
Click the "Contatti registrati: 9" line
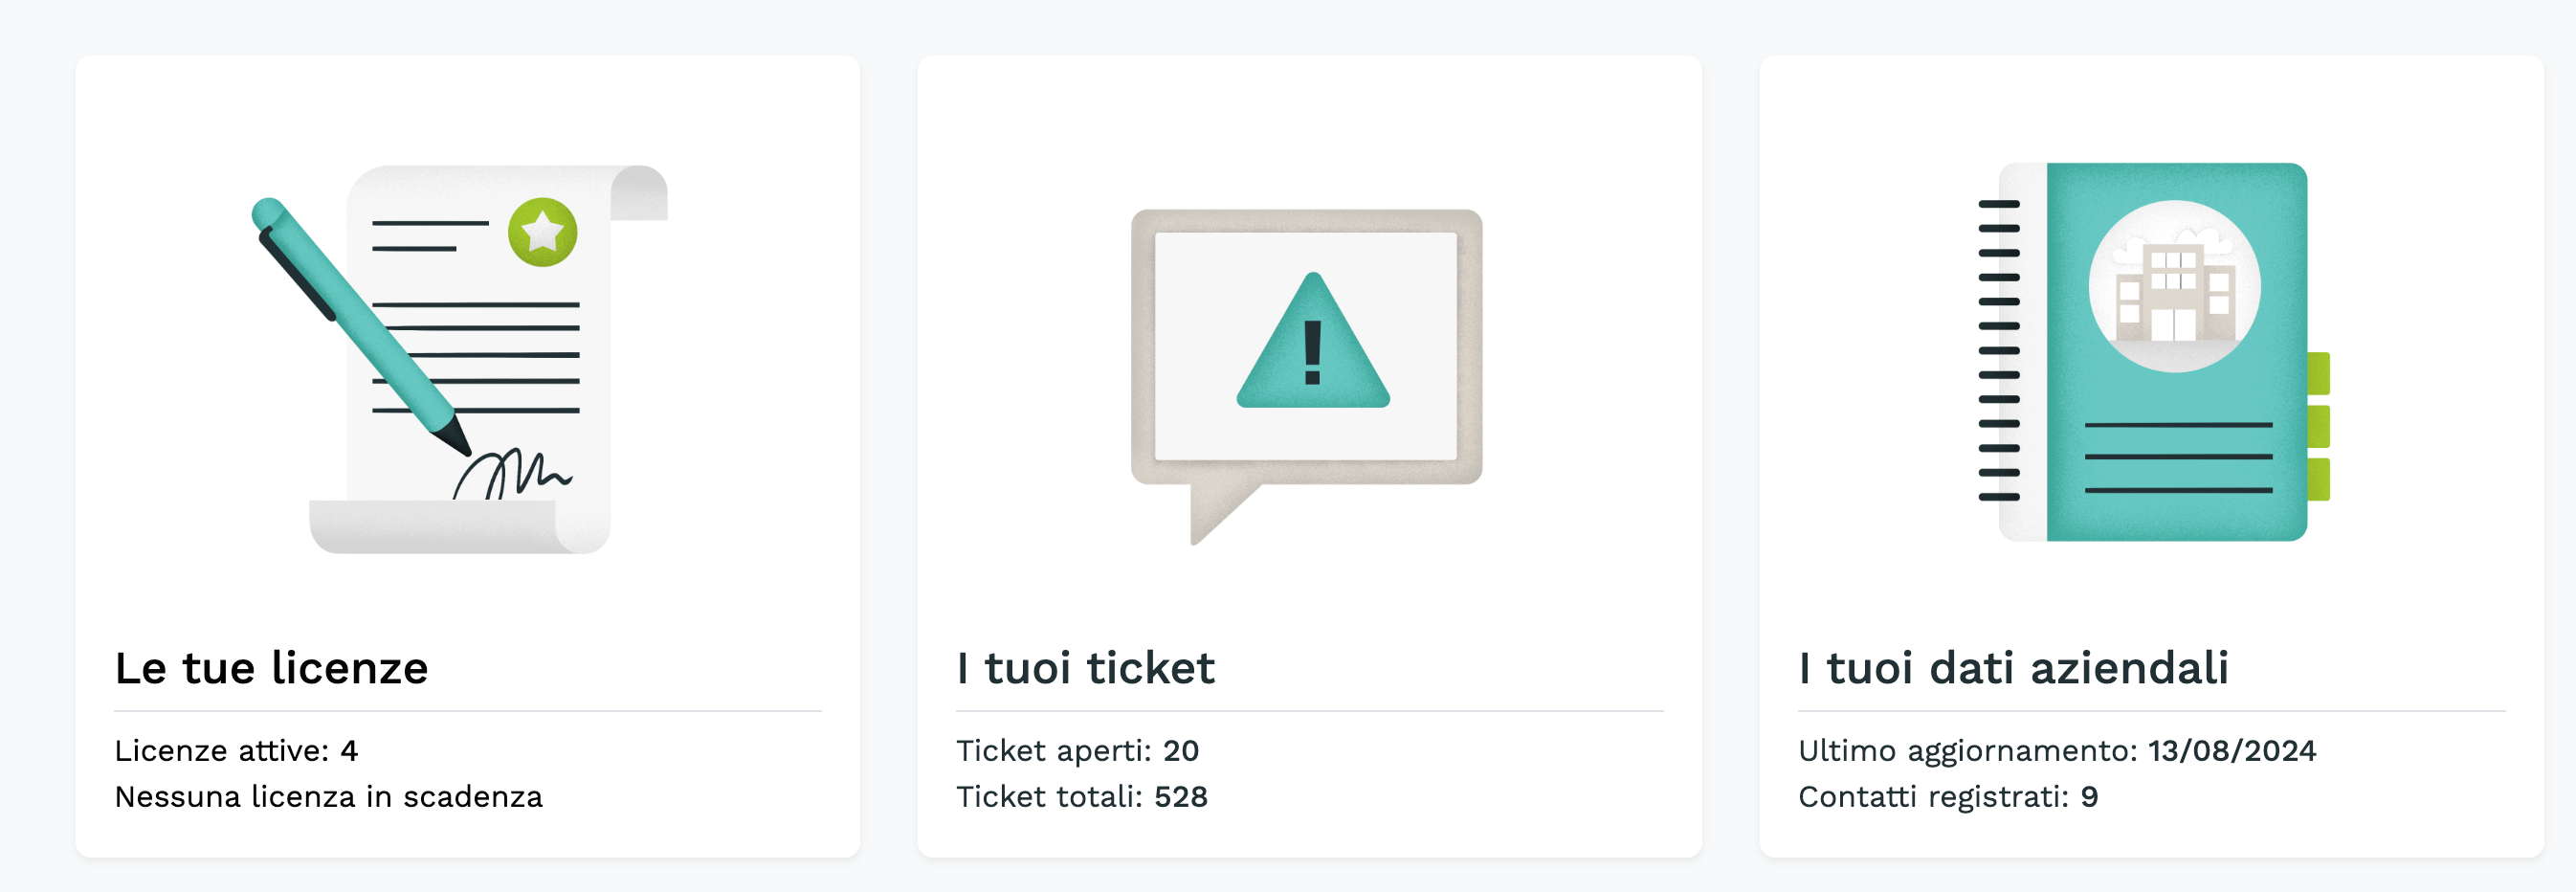[1947, 796]
